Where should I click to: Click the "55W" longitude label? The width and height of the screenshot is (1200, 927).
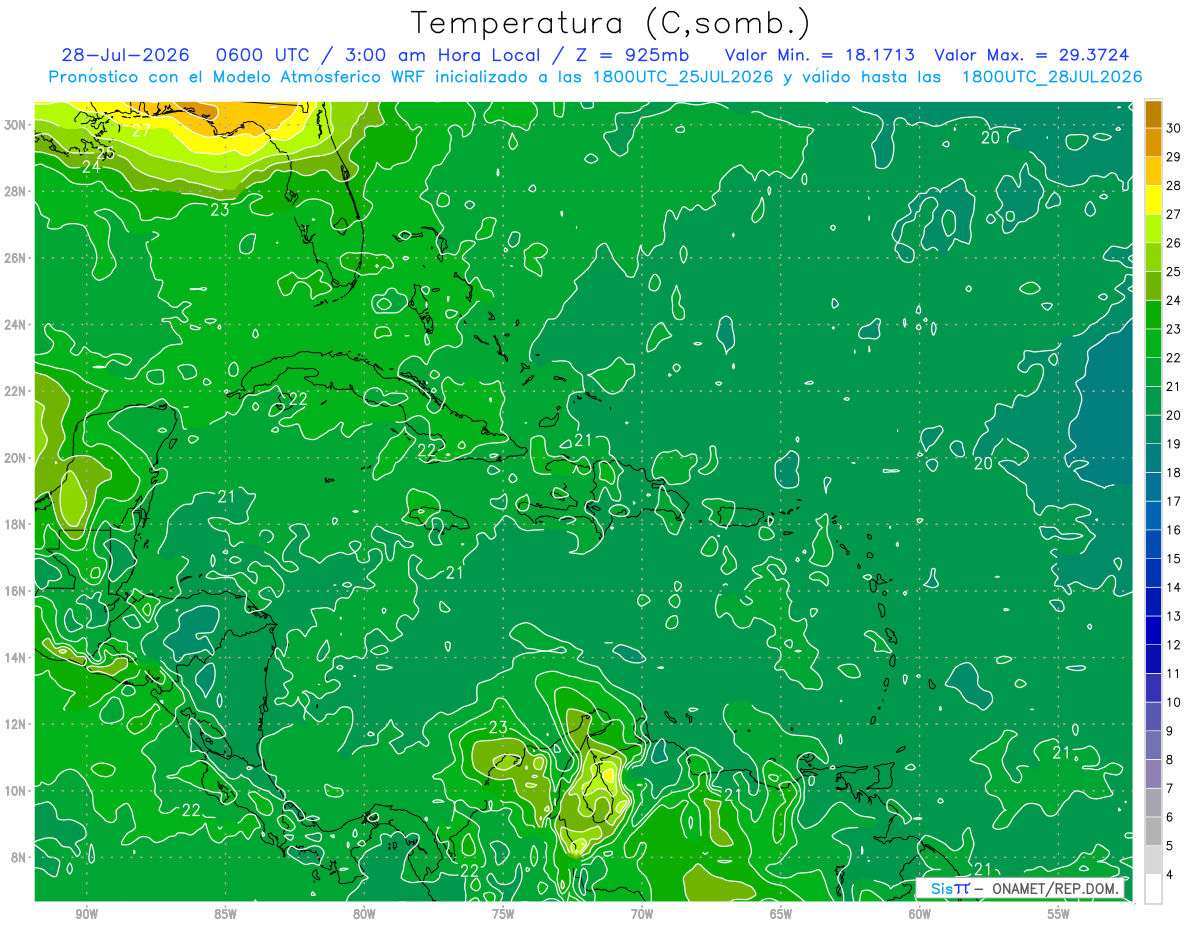click(1059, 914)
